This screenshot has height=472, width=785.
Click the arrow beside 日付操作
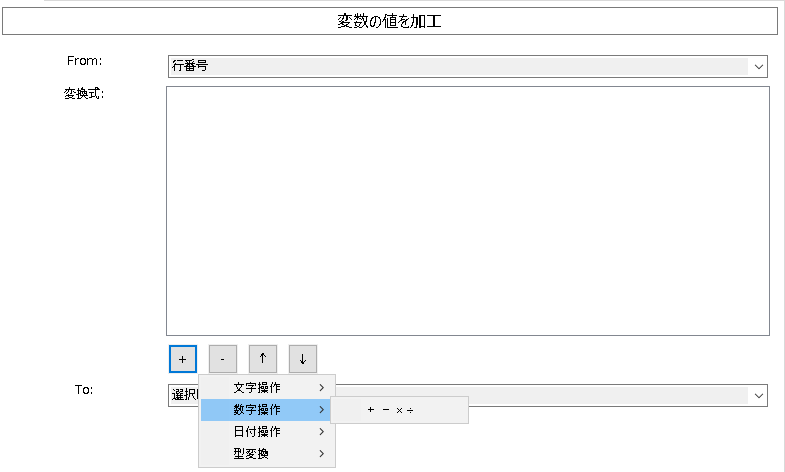pos(321,432)
